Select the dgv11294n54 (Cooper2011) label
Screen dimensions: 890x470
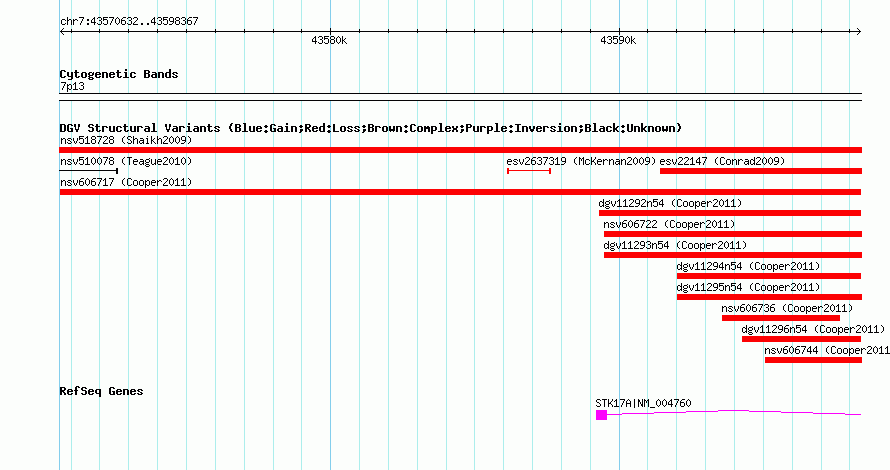pyautogui.click(x=748, y=266)
